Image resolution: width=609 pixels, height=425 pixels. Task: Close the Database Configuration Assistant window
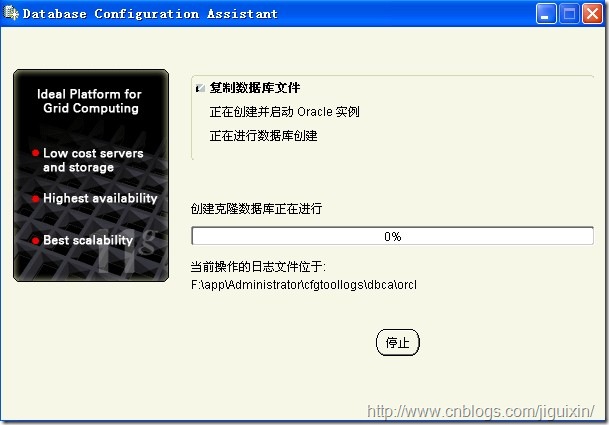coord(592,14)
